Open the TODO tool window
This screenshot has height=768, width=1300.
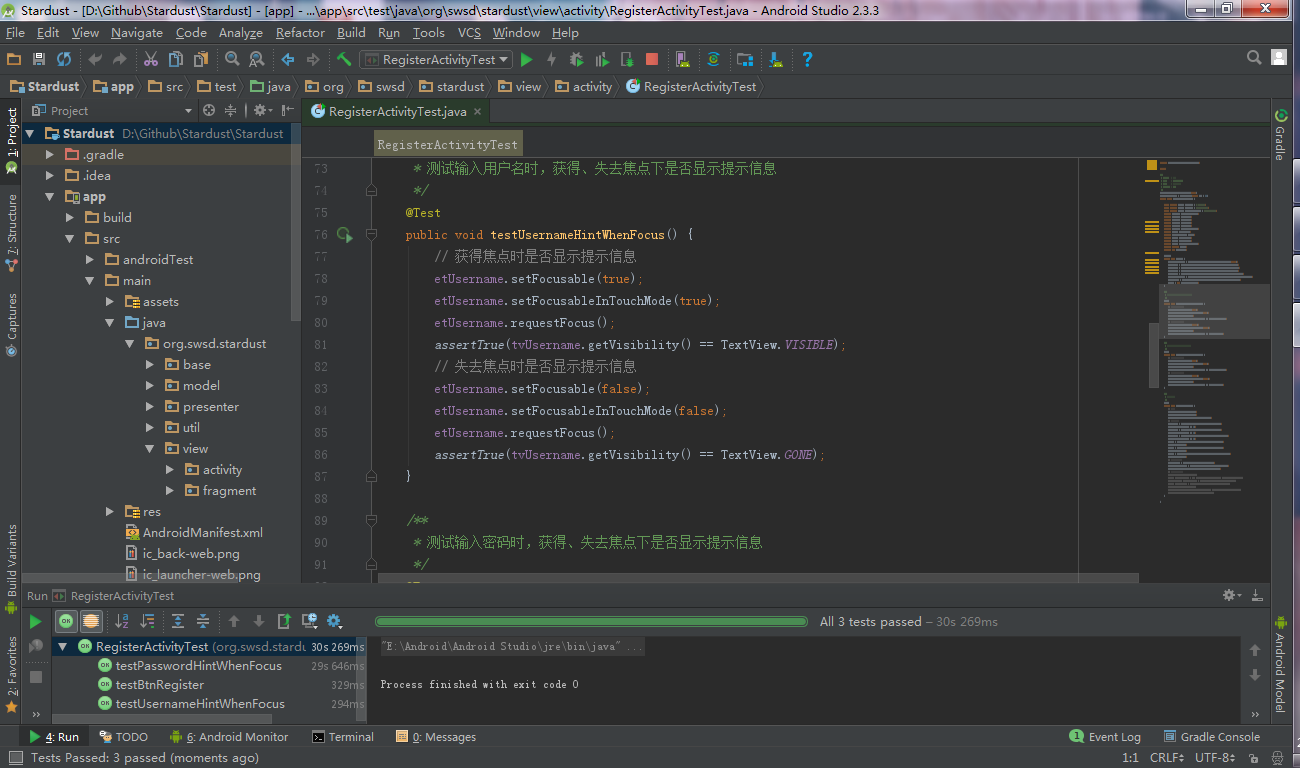coord(122,737)
